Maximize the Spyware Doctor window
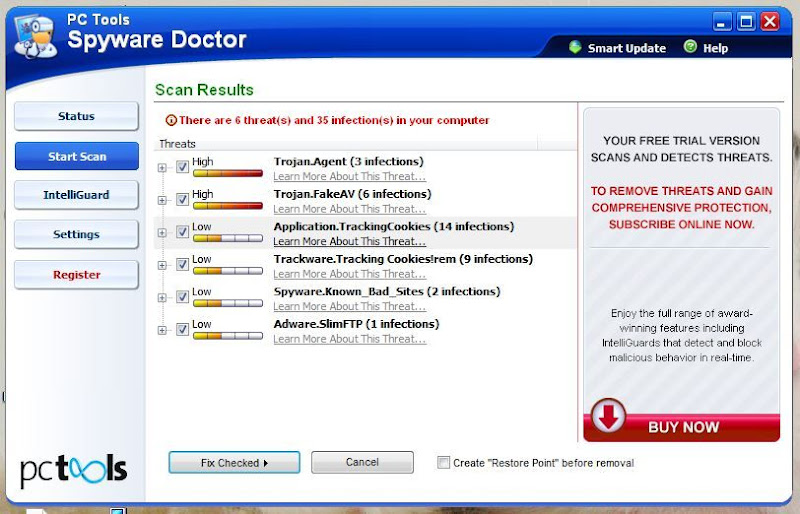 (746, 22)
